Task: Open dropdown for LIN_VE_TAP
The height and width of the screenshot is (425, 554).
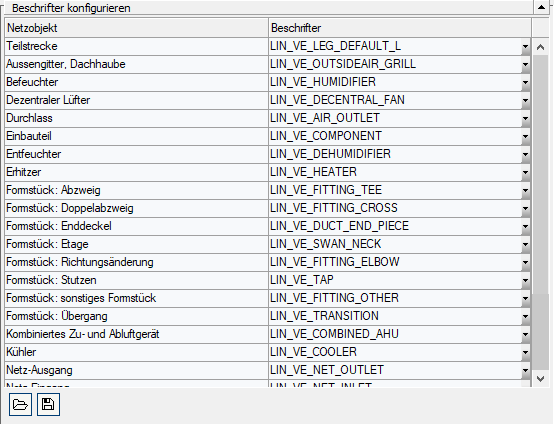Action: [x=525, y=281]
